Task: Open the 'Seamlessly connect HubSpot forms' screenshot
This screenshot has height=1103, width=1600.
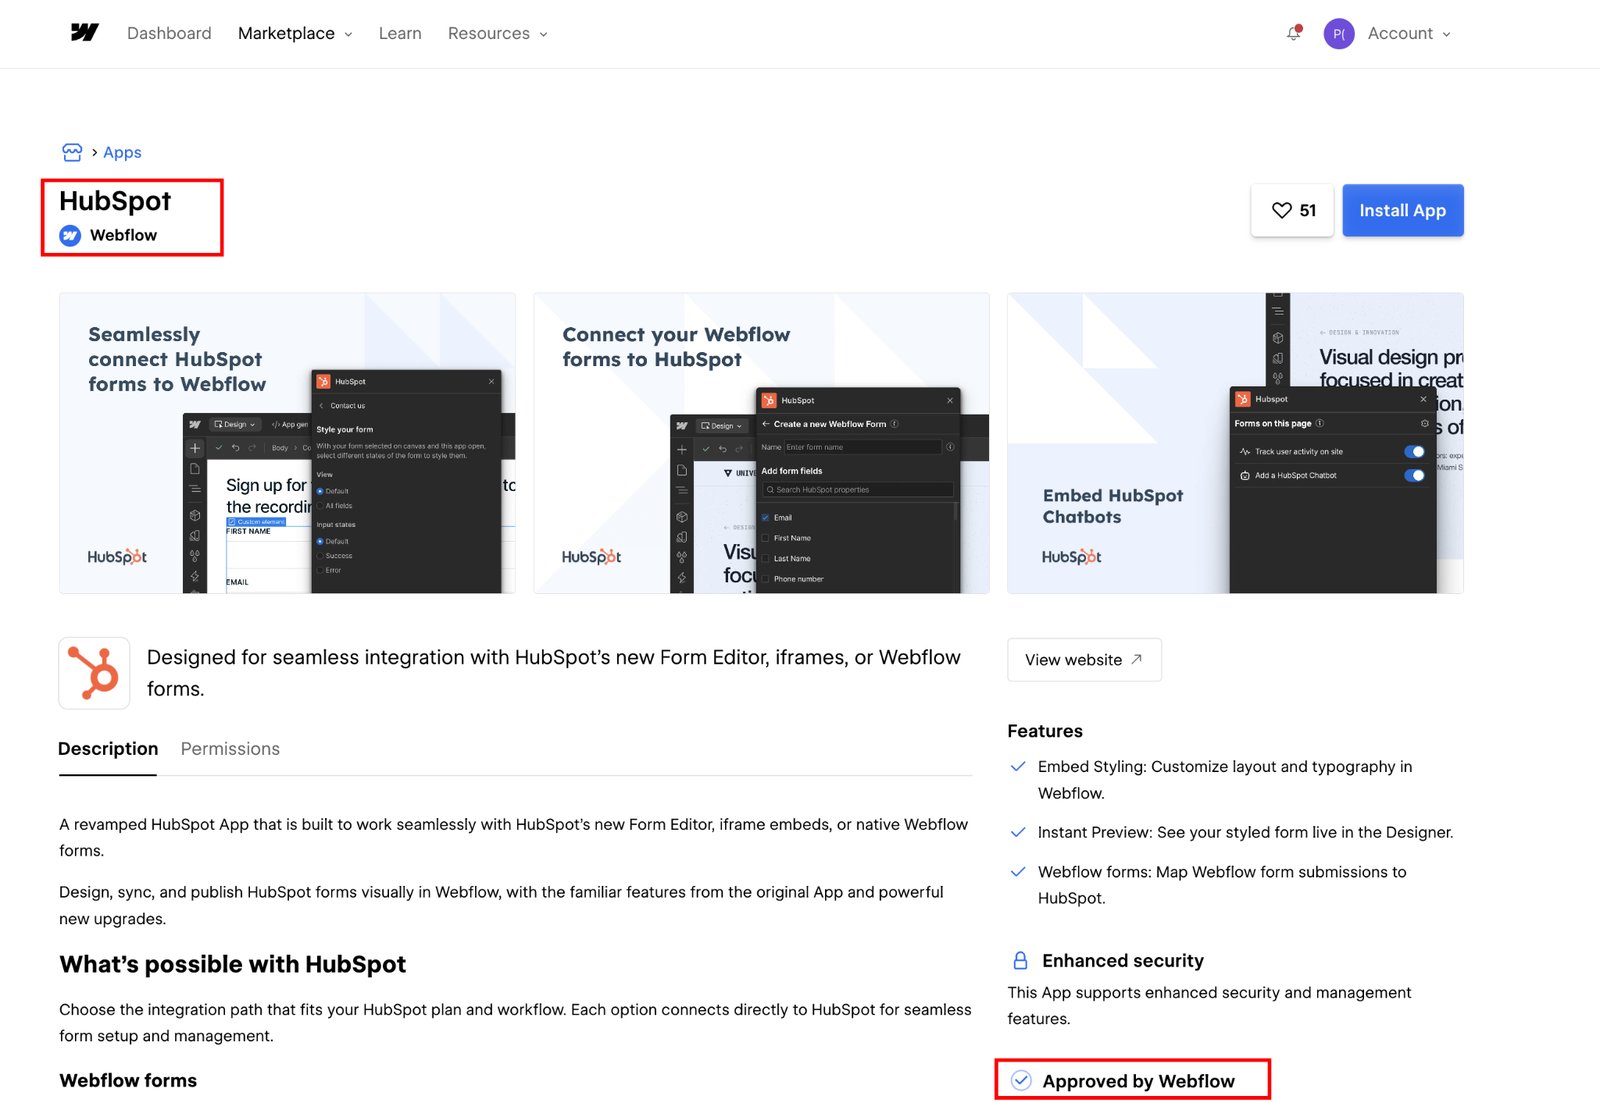Action: tap(287, 443)
